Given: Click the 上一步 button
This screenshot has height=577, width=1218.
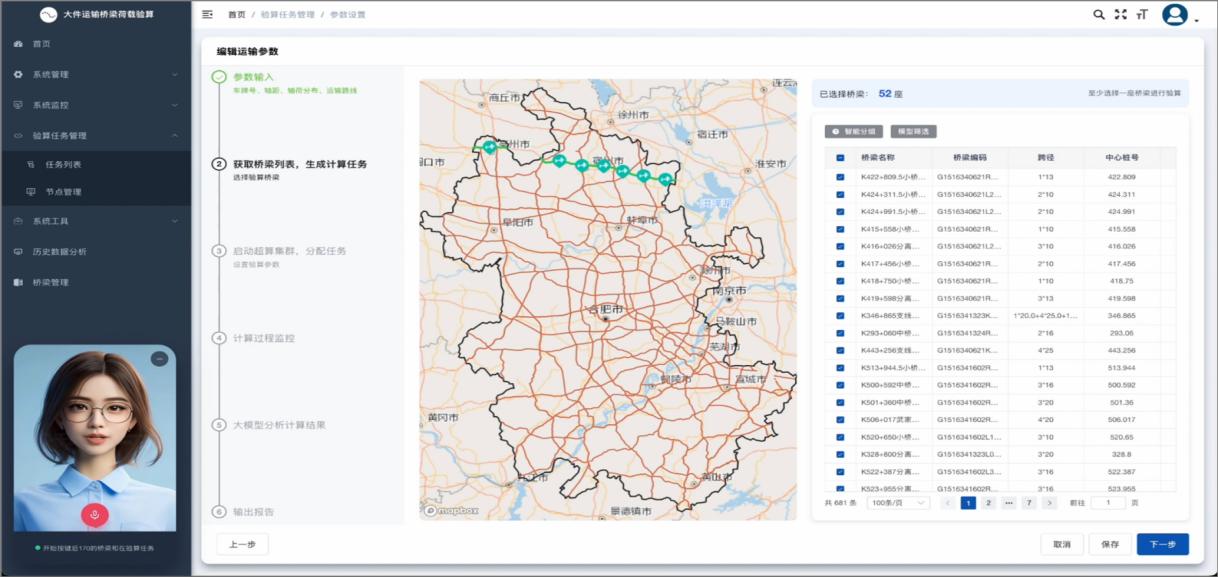Looking at the screenshot, I should pyautogui.click(x=242, y=545).
